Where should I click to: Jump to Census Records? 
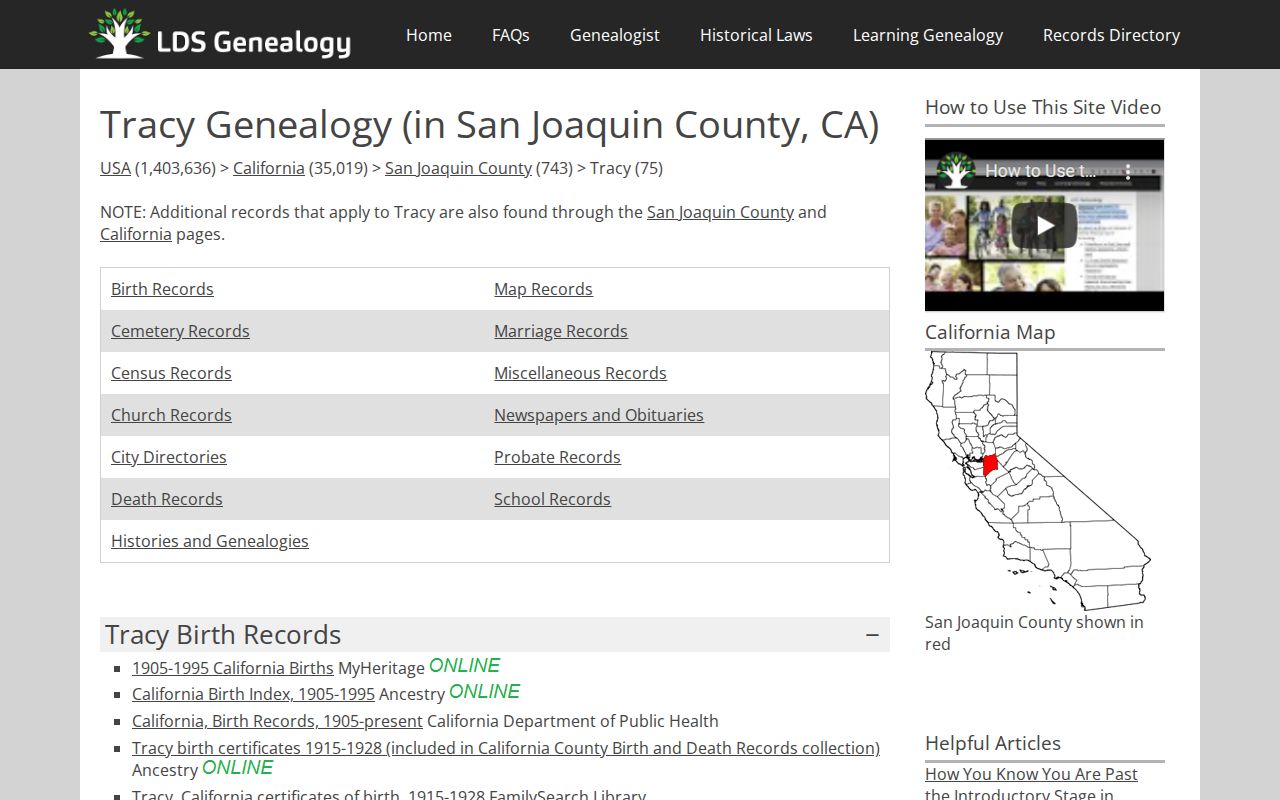point(171,373)
